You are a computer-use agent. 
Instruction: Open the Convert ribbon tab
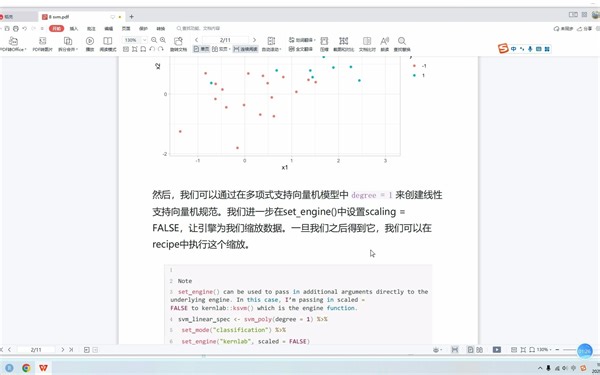(161, 29)
